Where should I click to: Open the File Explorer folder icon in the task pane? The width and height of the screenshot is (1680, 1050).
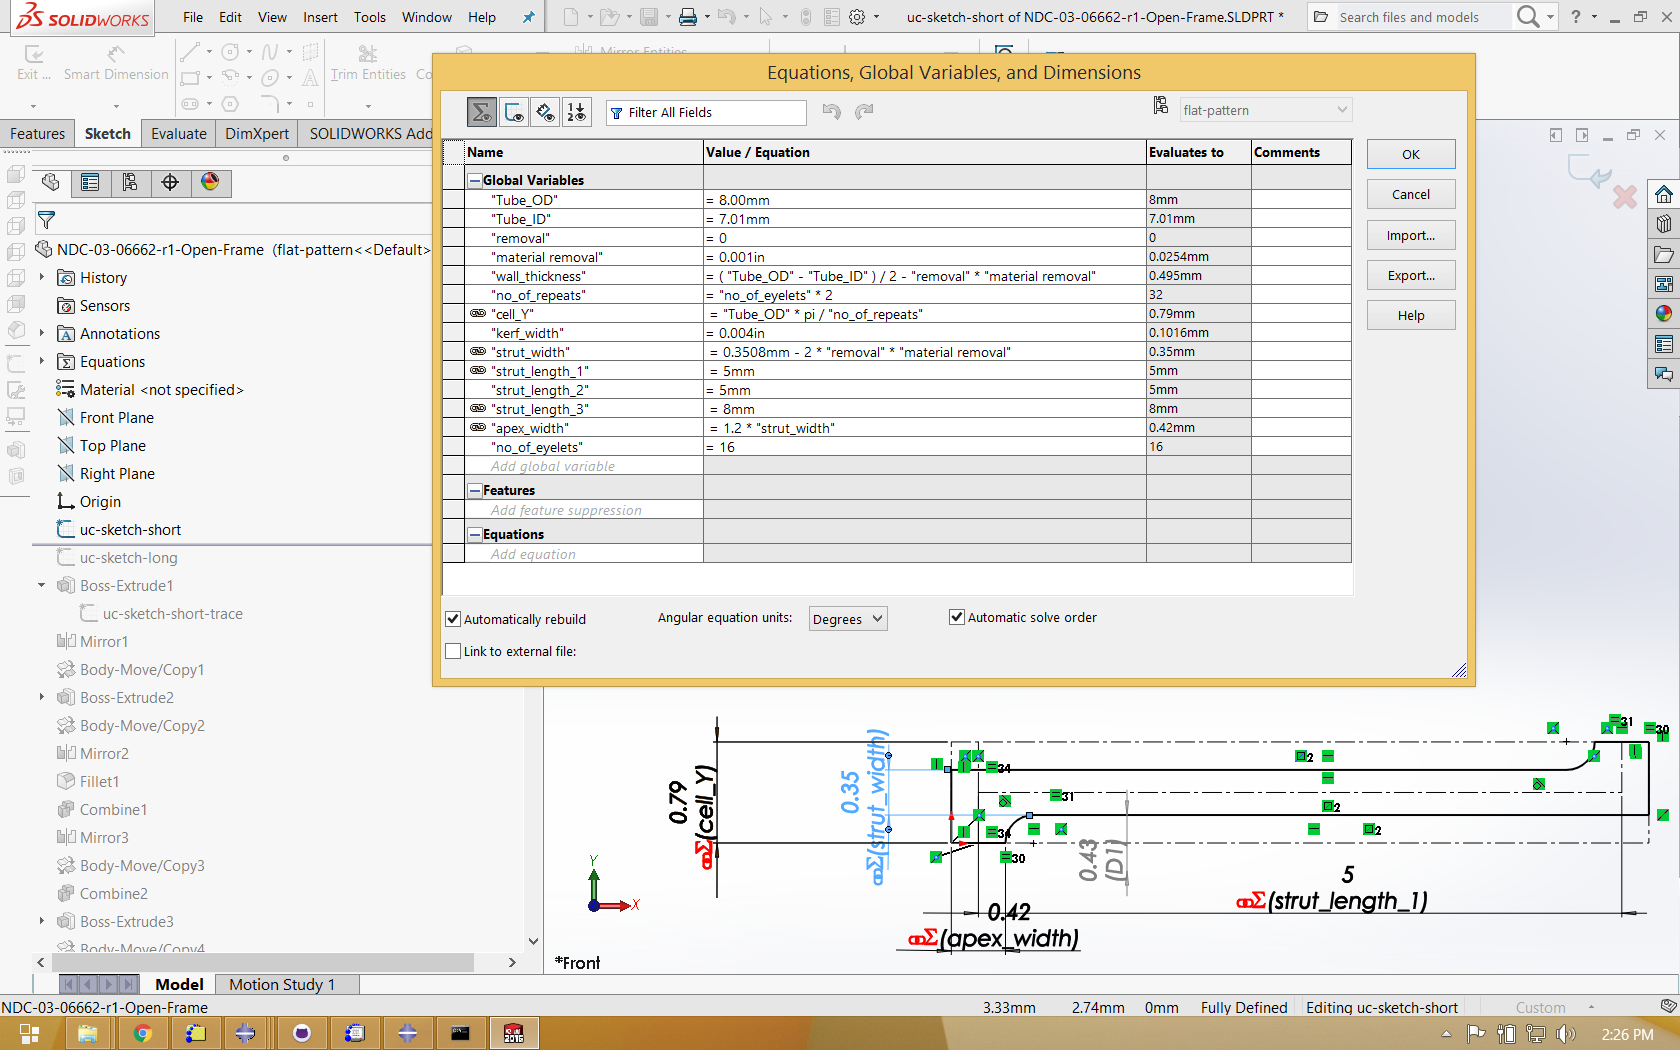click(x=1664, y=254)
